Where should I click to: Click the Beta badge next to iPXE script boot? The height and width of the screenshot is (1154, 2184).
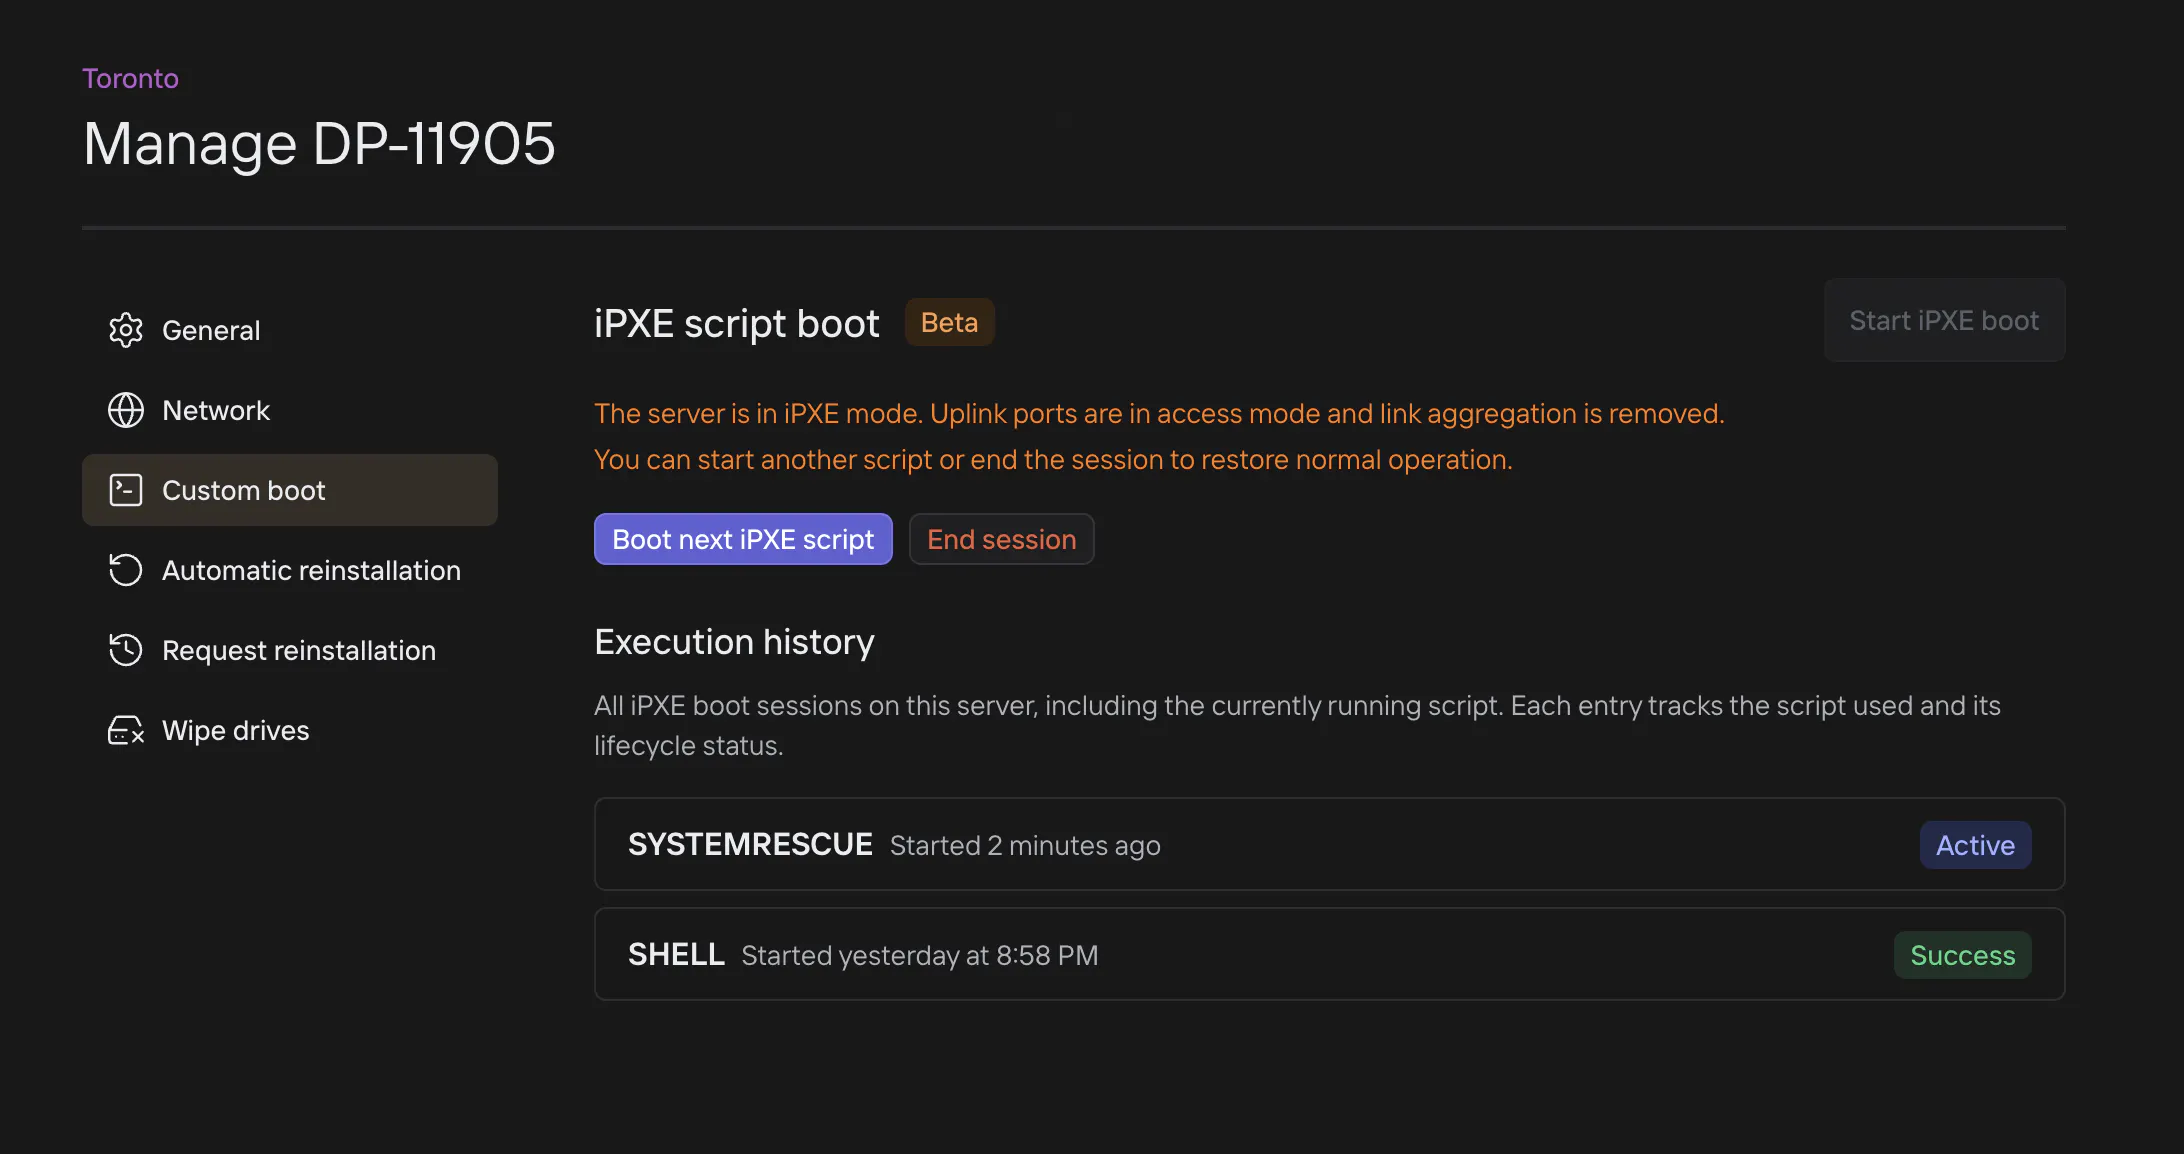948,322
